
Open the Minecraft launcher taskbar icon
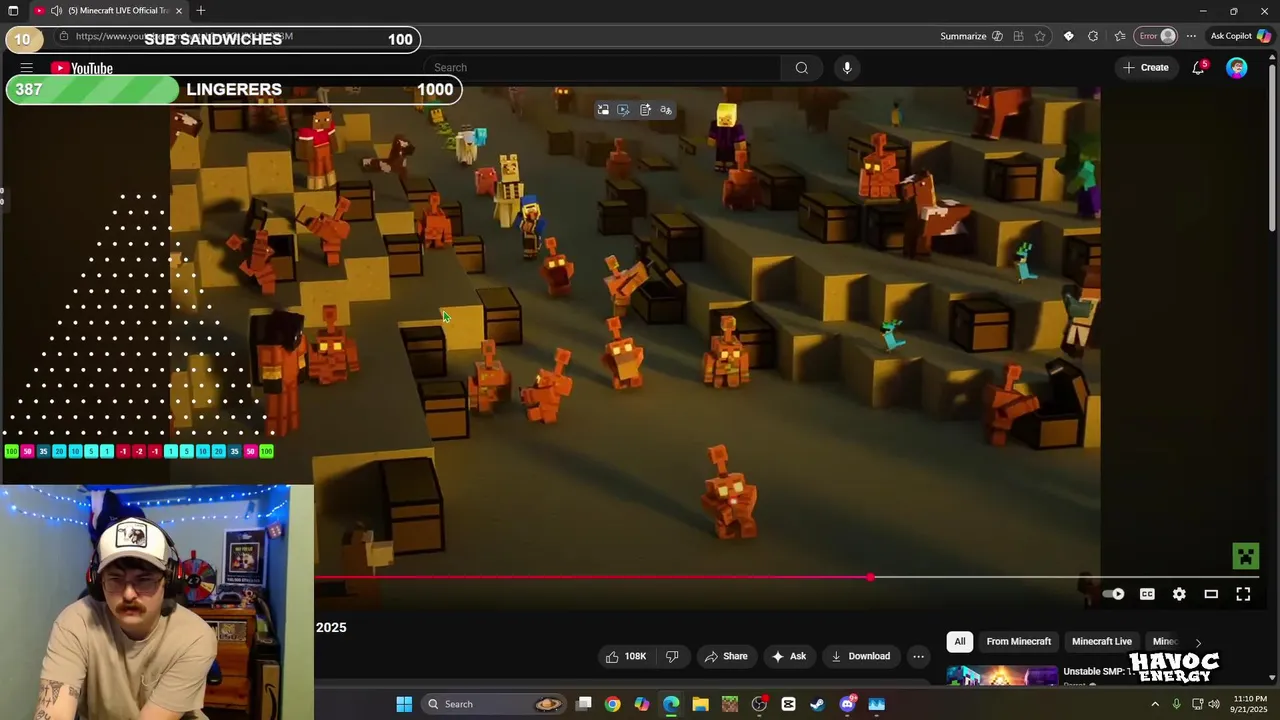730,704
